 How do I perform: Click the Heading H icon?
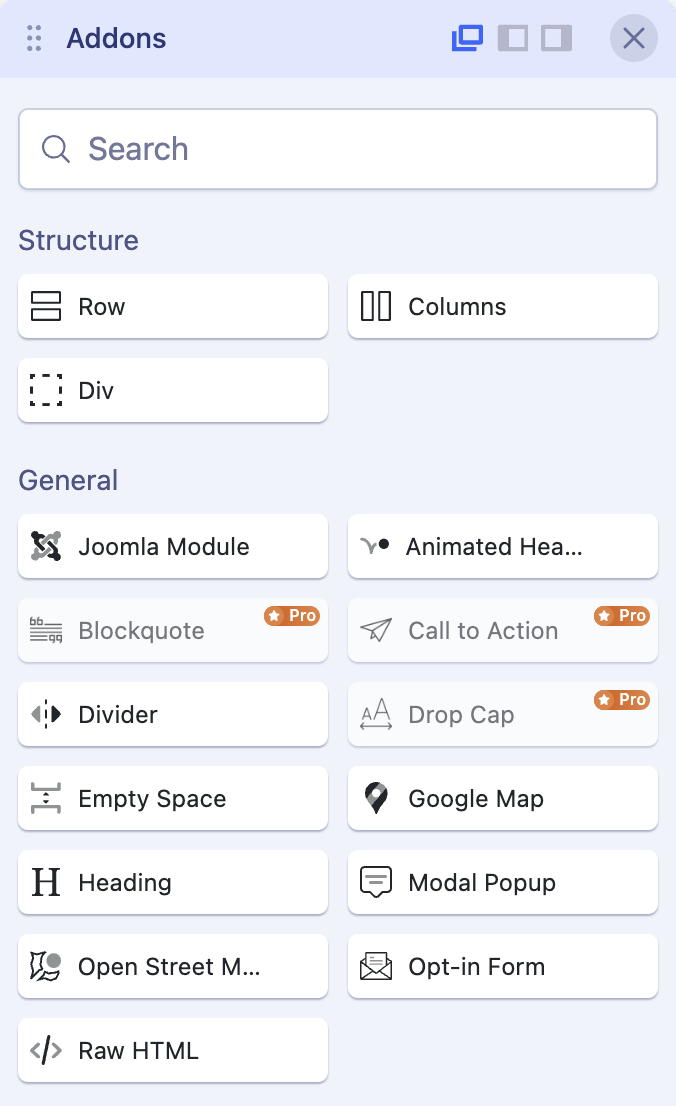46,883
